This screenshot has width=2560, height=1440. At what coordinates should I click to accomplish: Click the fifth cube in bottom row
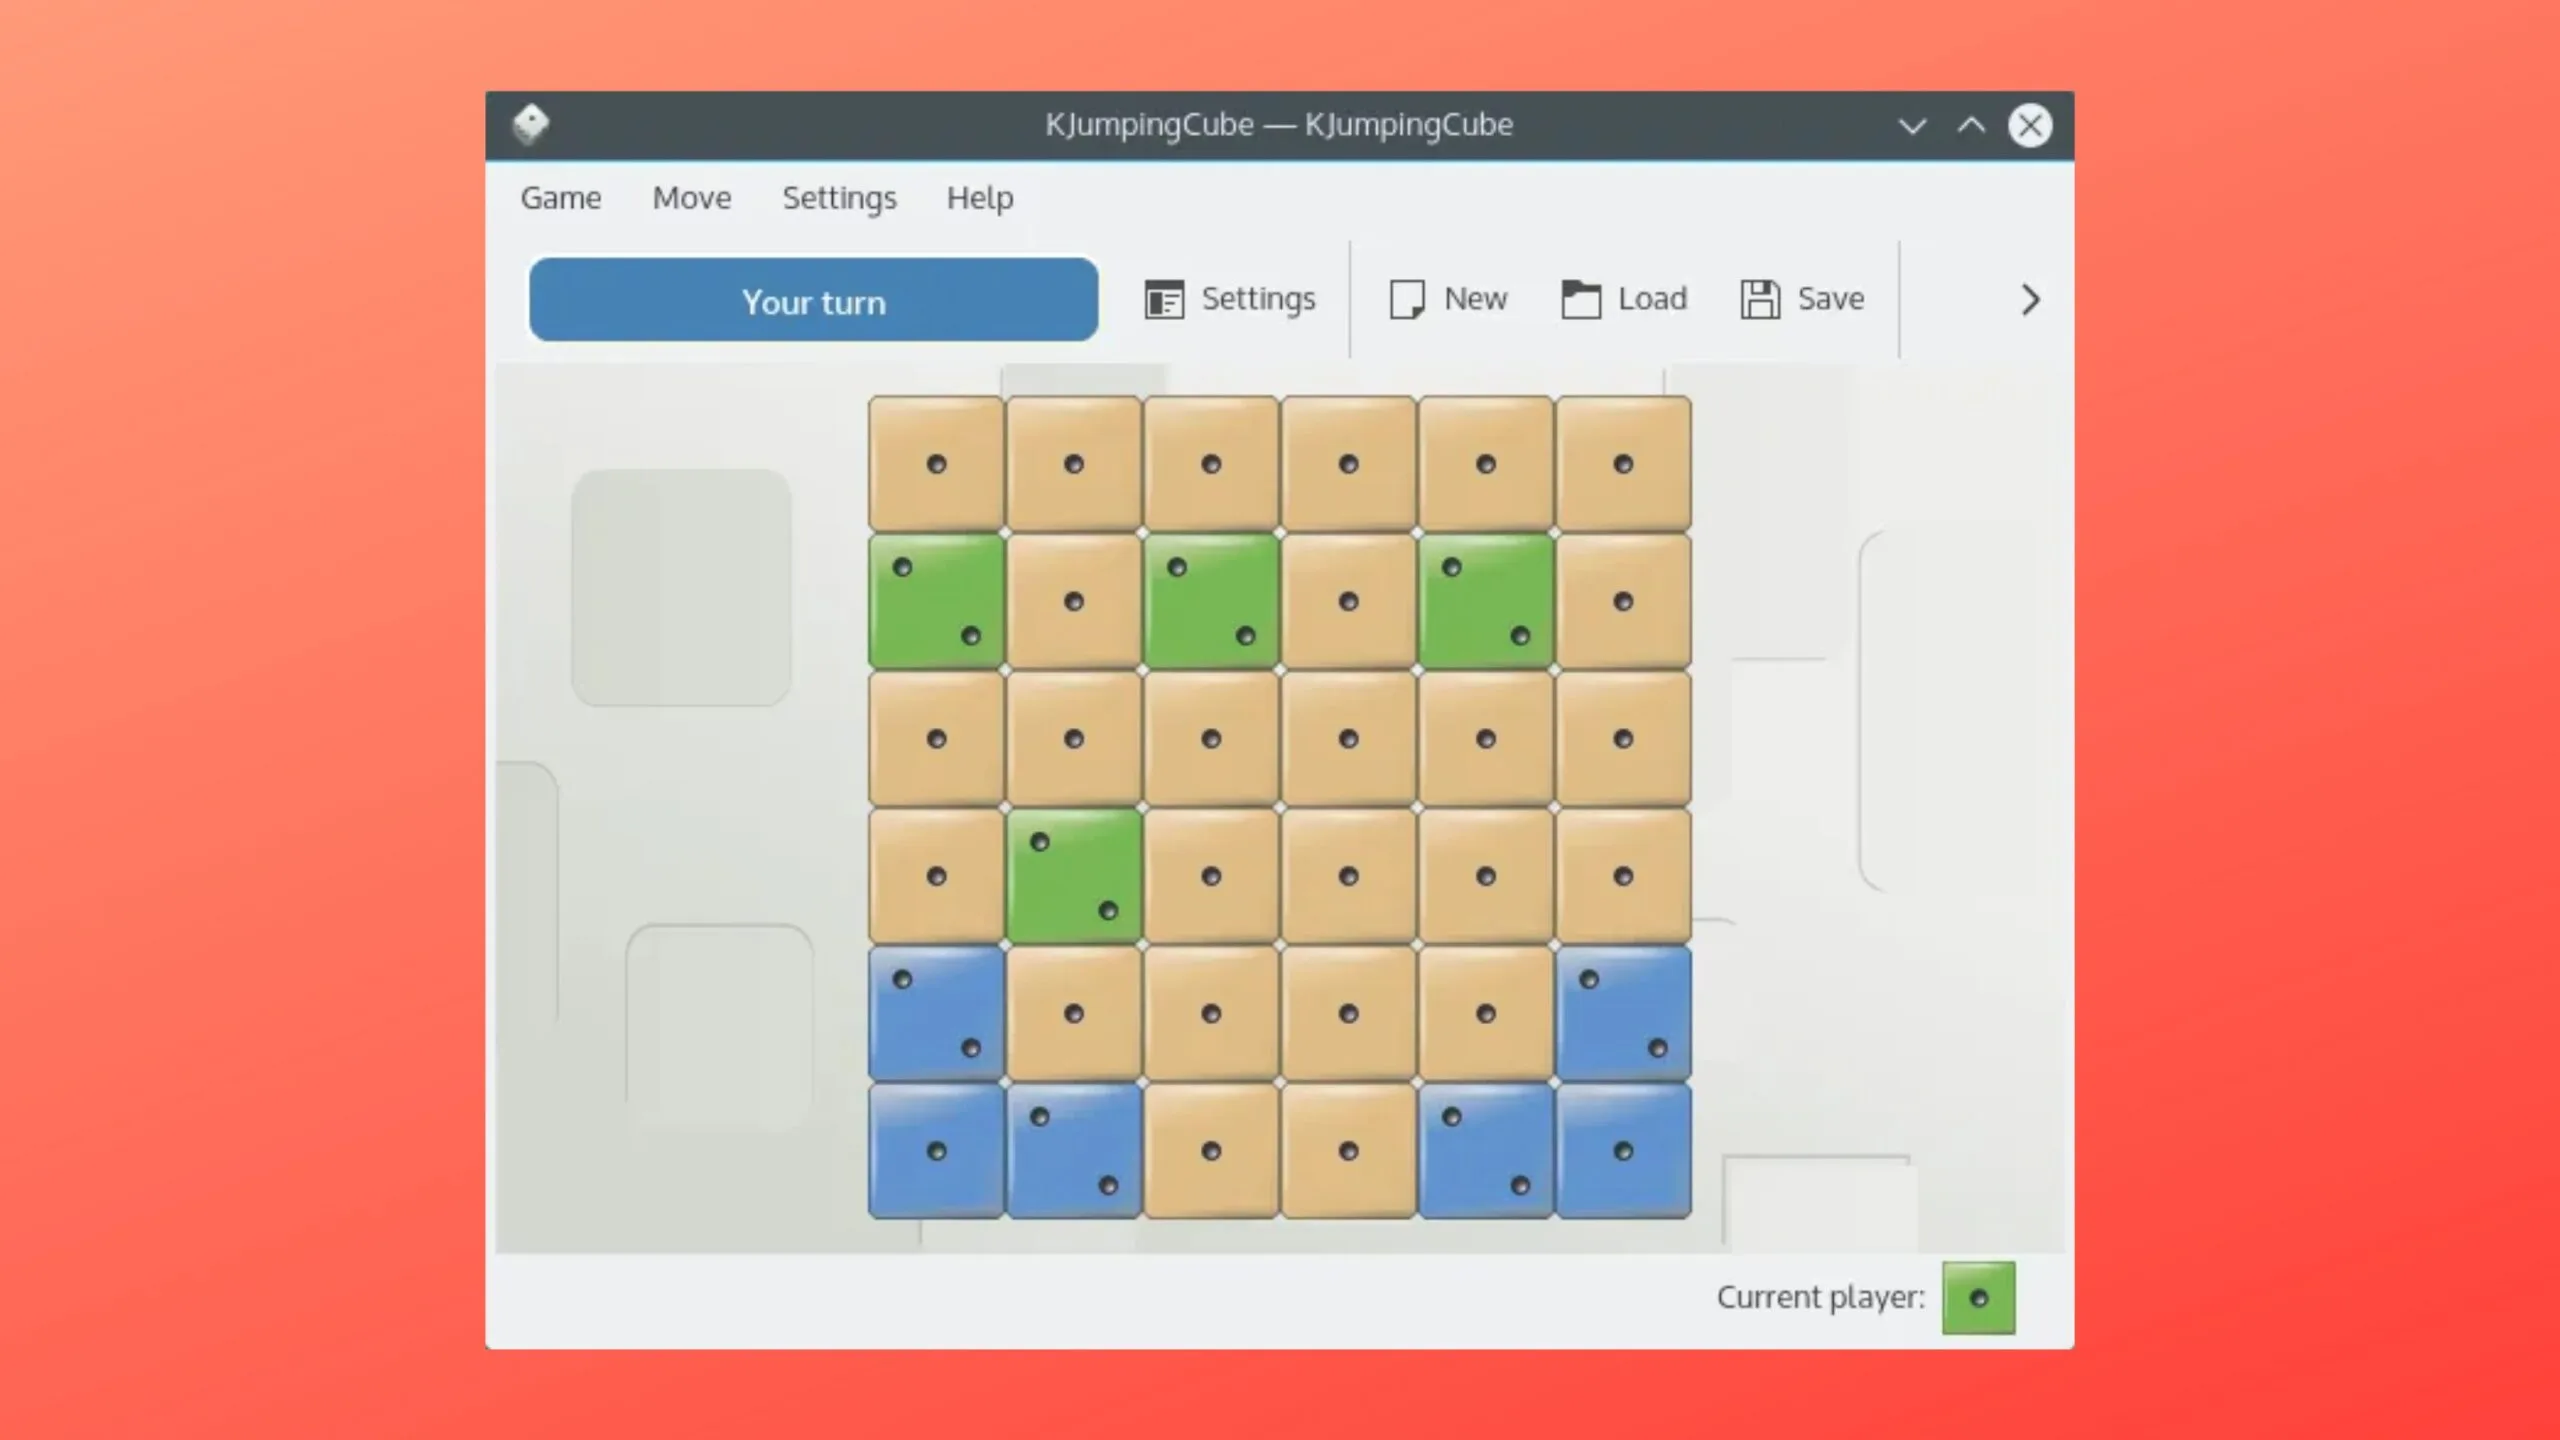[1486, 1151]
